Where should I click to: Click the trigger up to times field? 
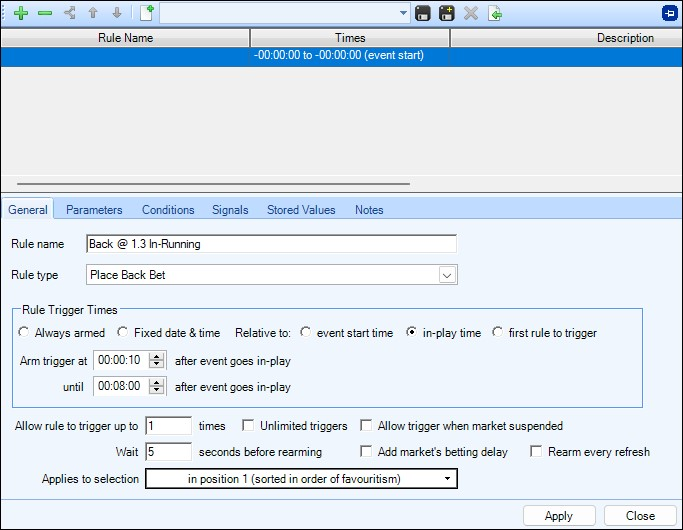coord(168,425)
